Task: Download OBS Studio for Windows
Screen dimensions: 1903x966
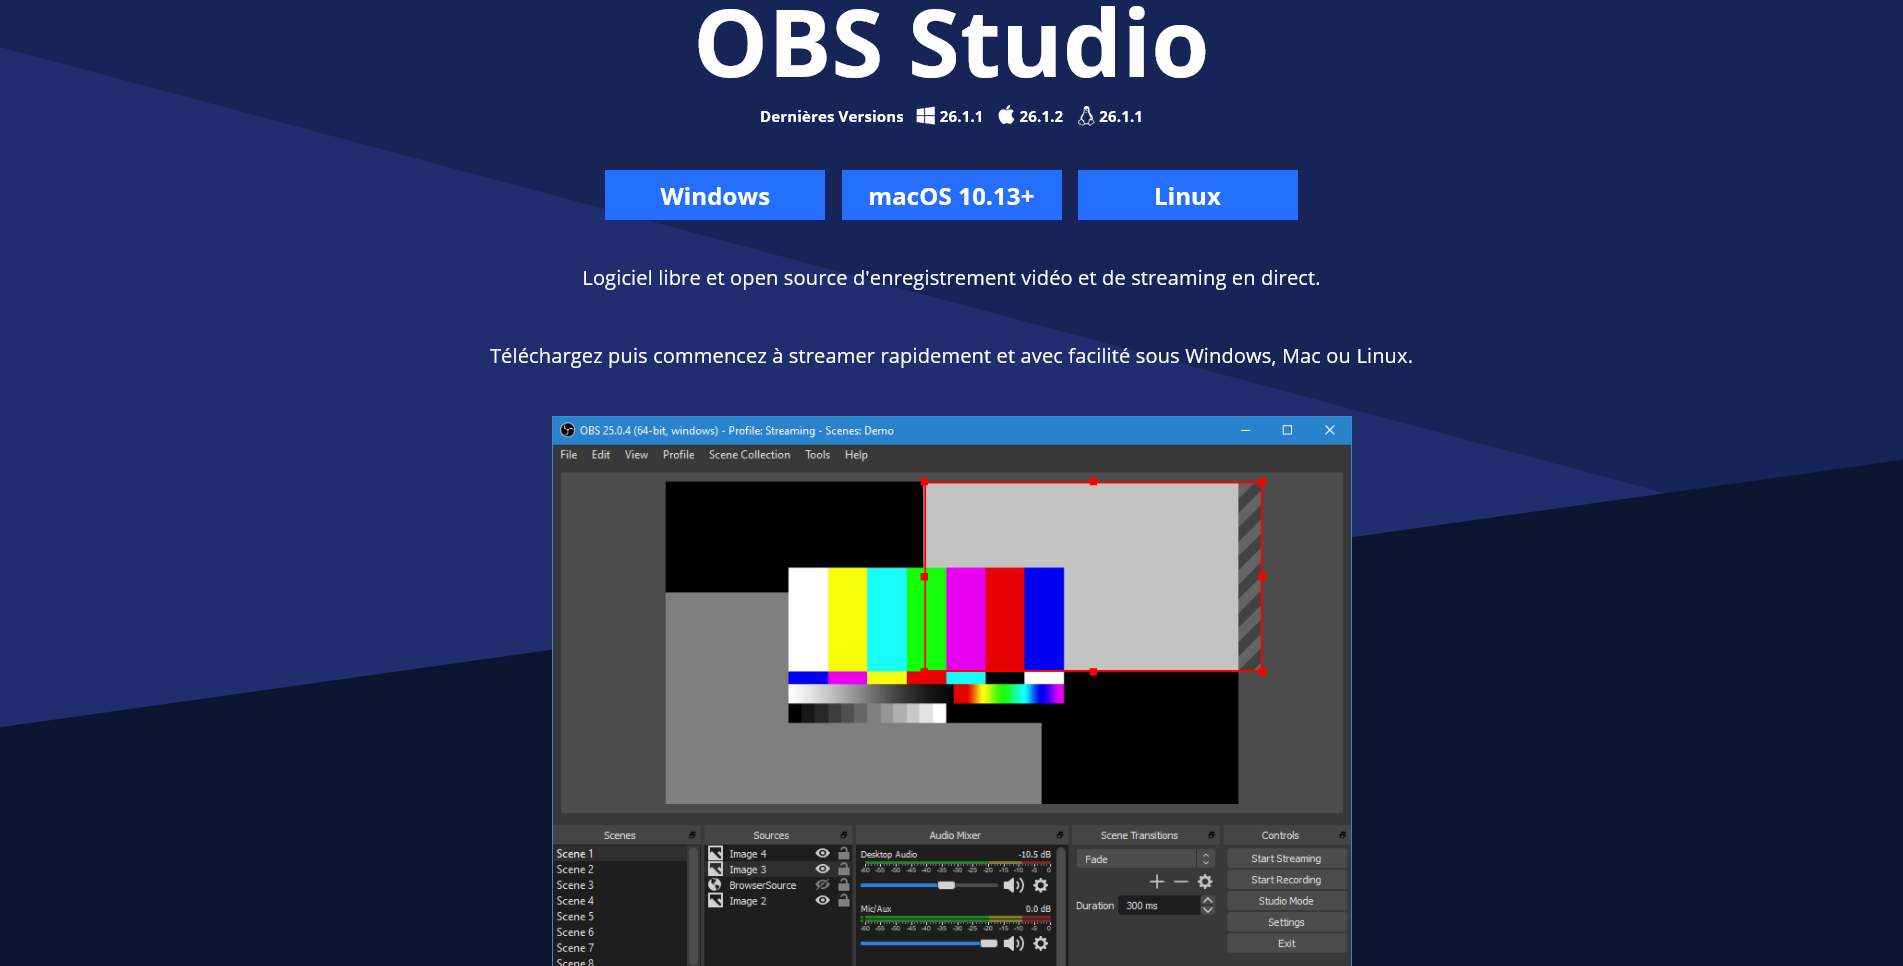Action: pyautogui.click(x=715, y=195)
